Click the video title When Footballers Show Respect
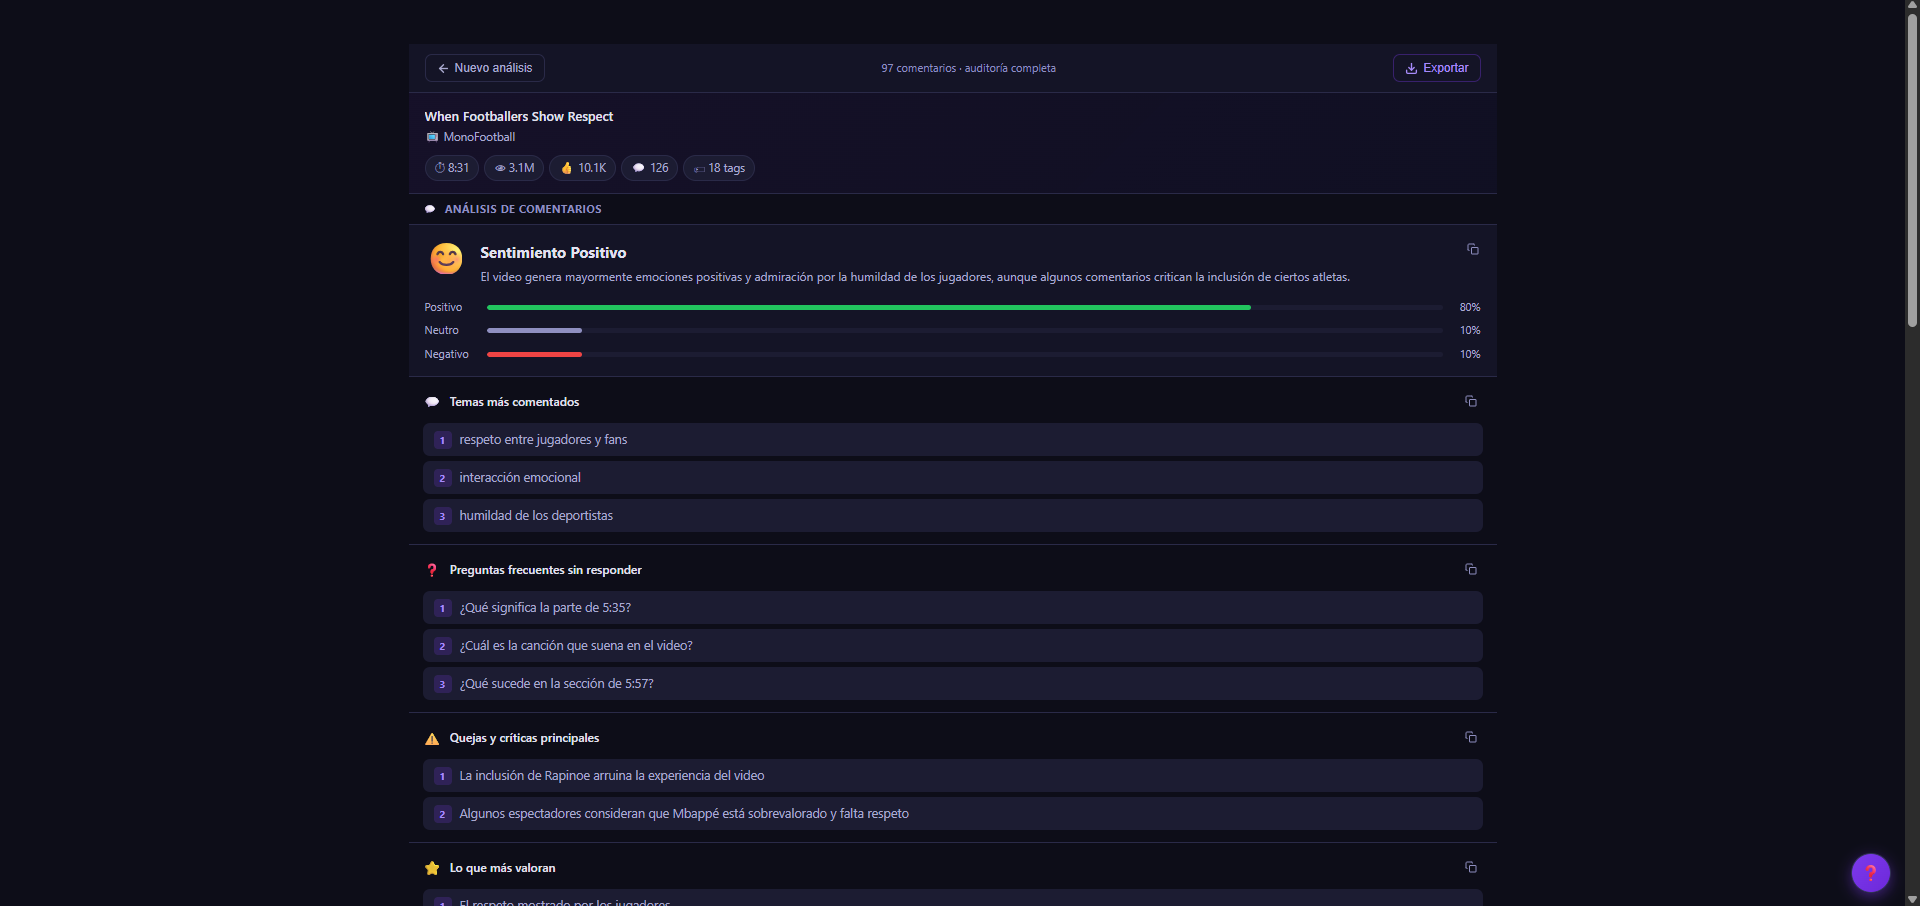The image size is (1920, 906). pyautogui.click(x=518, y=117)
